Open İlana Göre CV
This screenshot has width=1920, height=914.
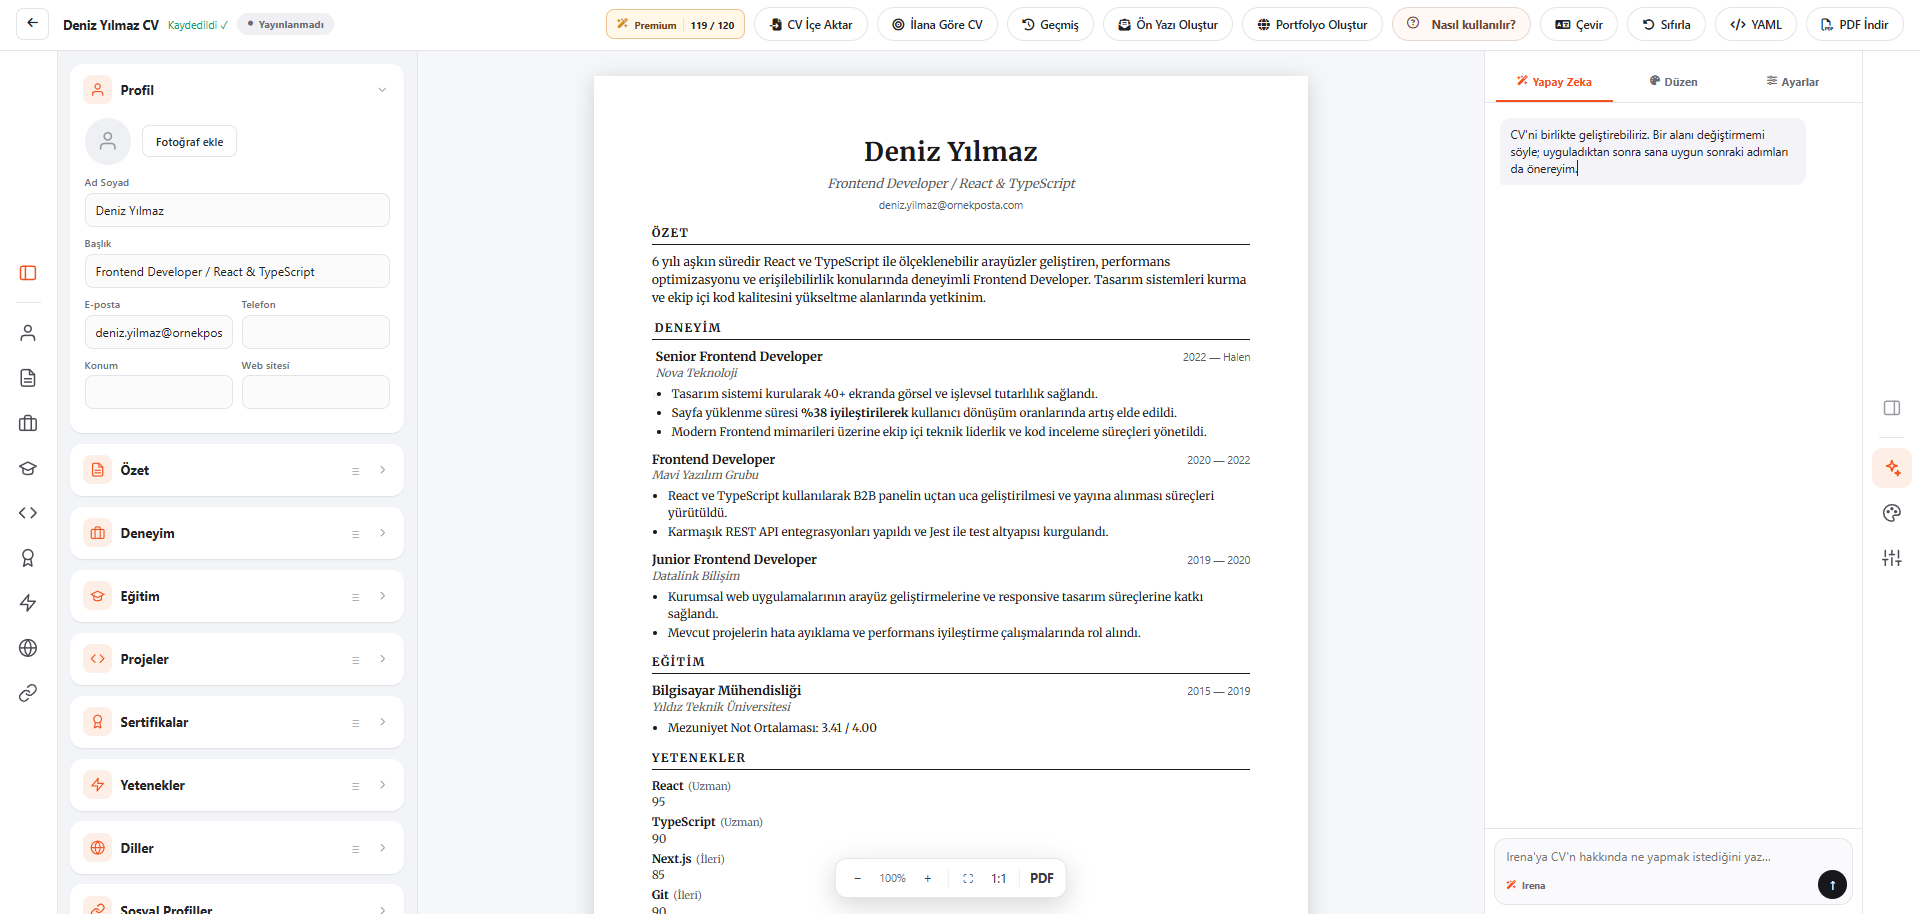tap(937, 24)
